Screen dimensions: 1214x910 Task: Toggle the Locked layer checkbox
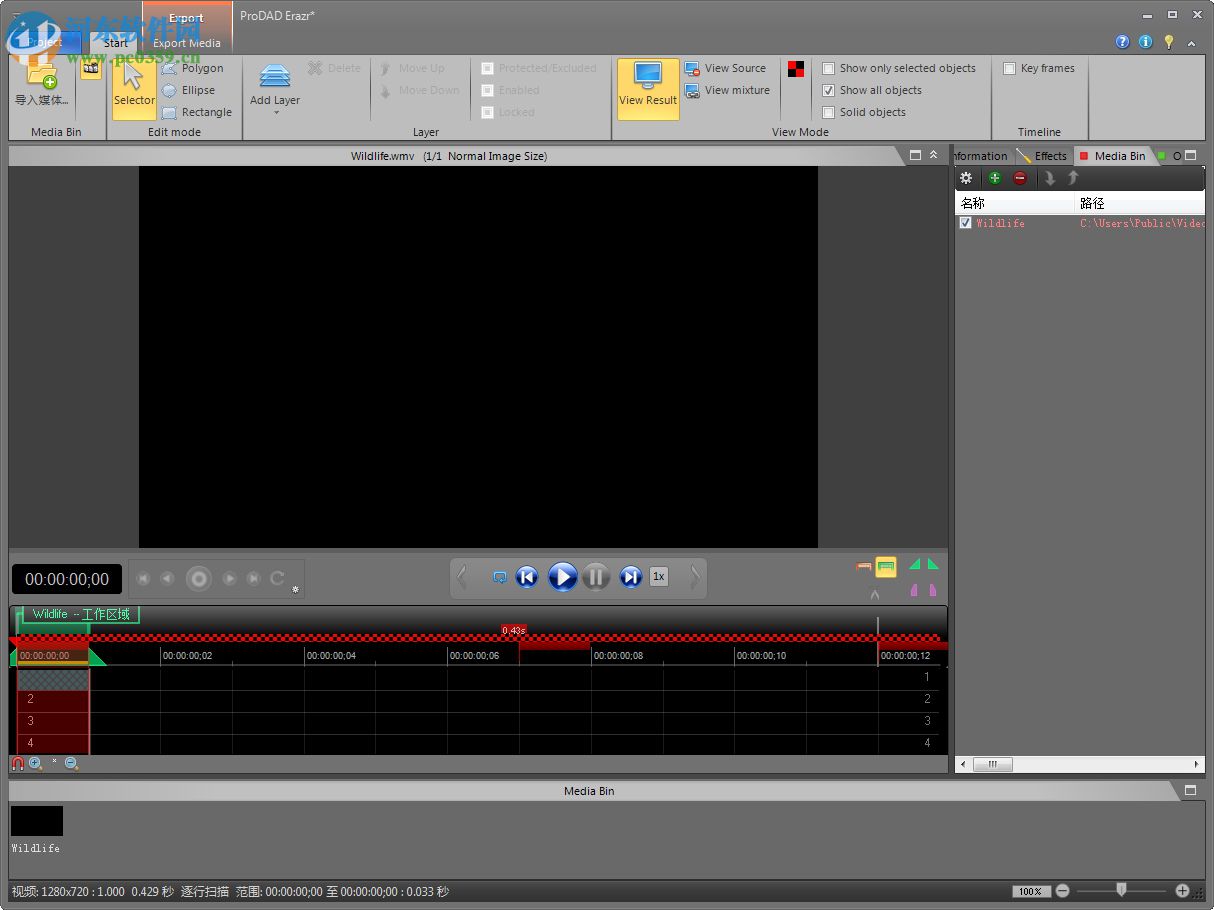pos(487,112)
